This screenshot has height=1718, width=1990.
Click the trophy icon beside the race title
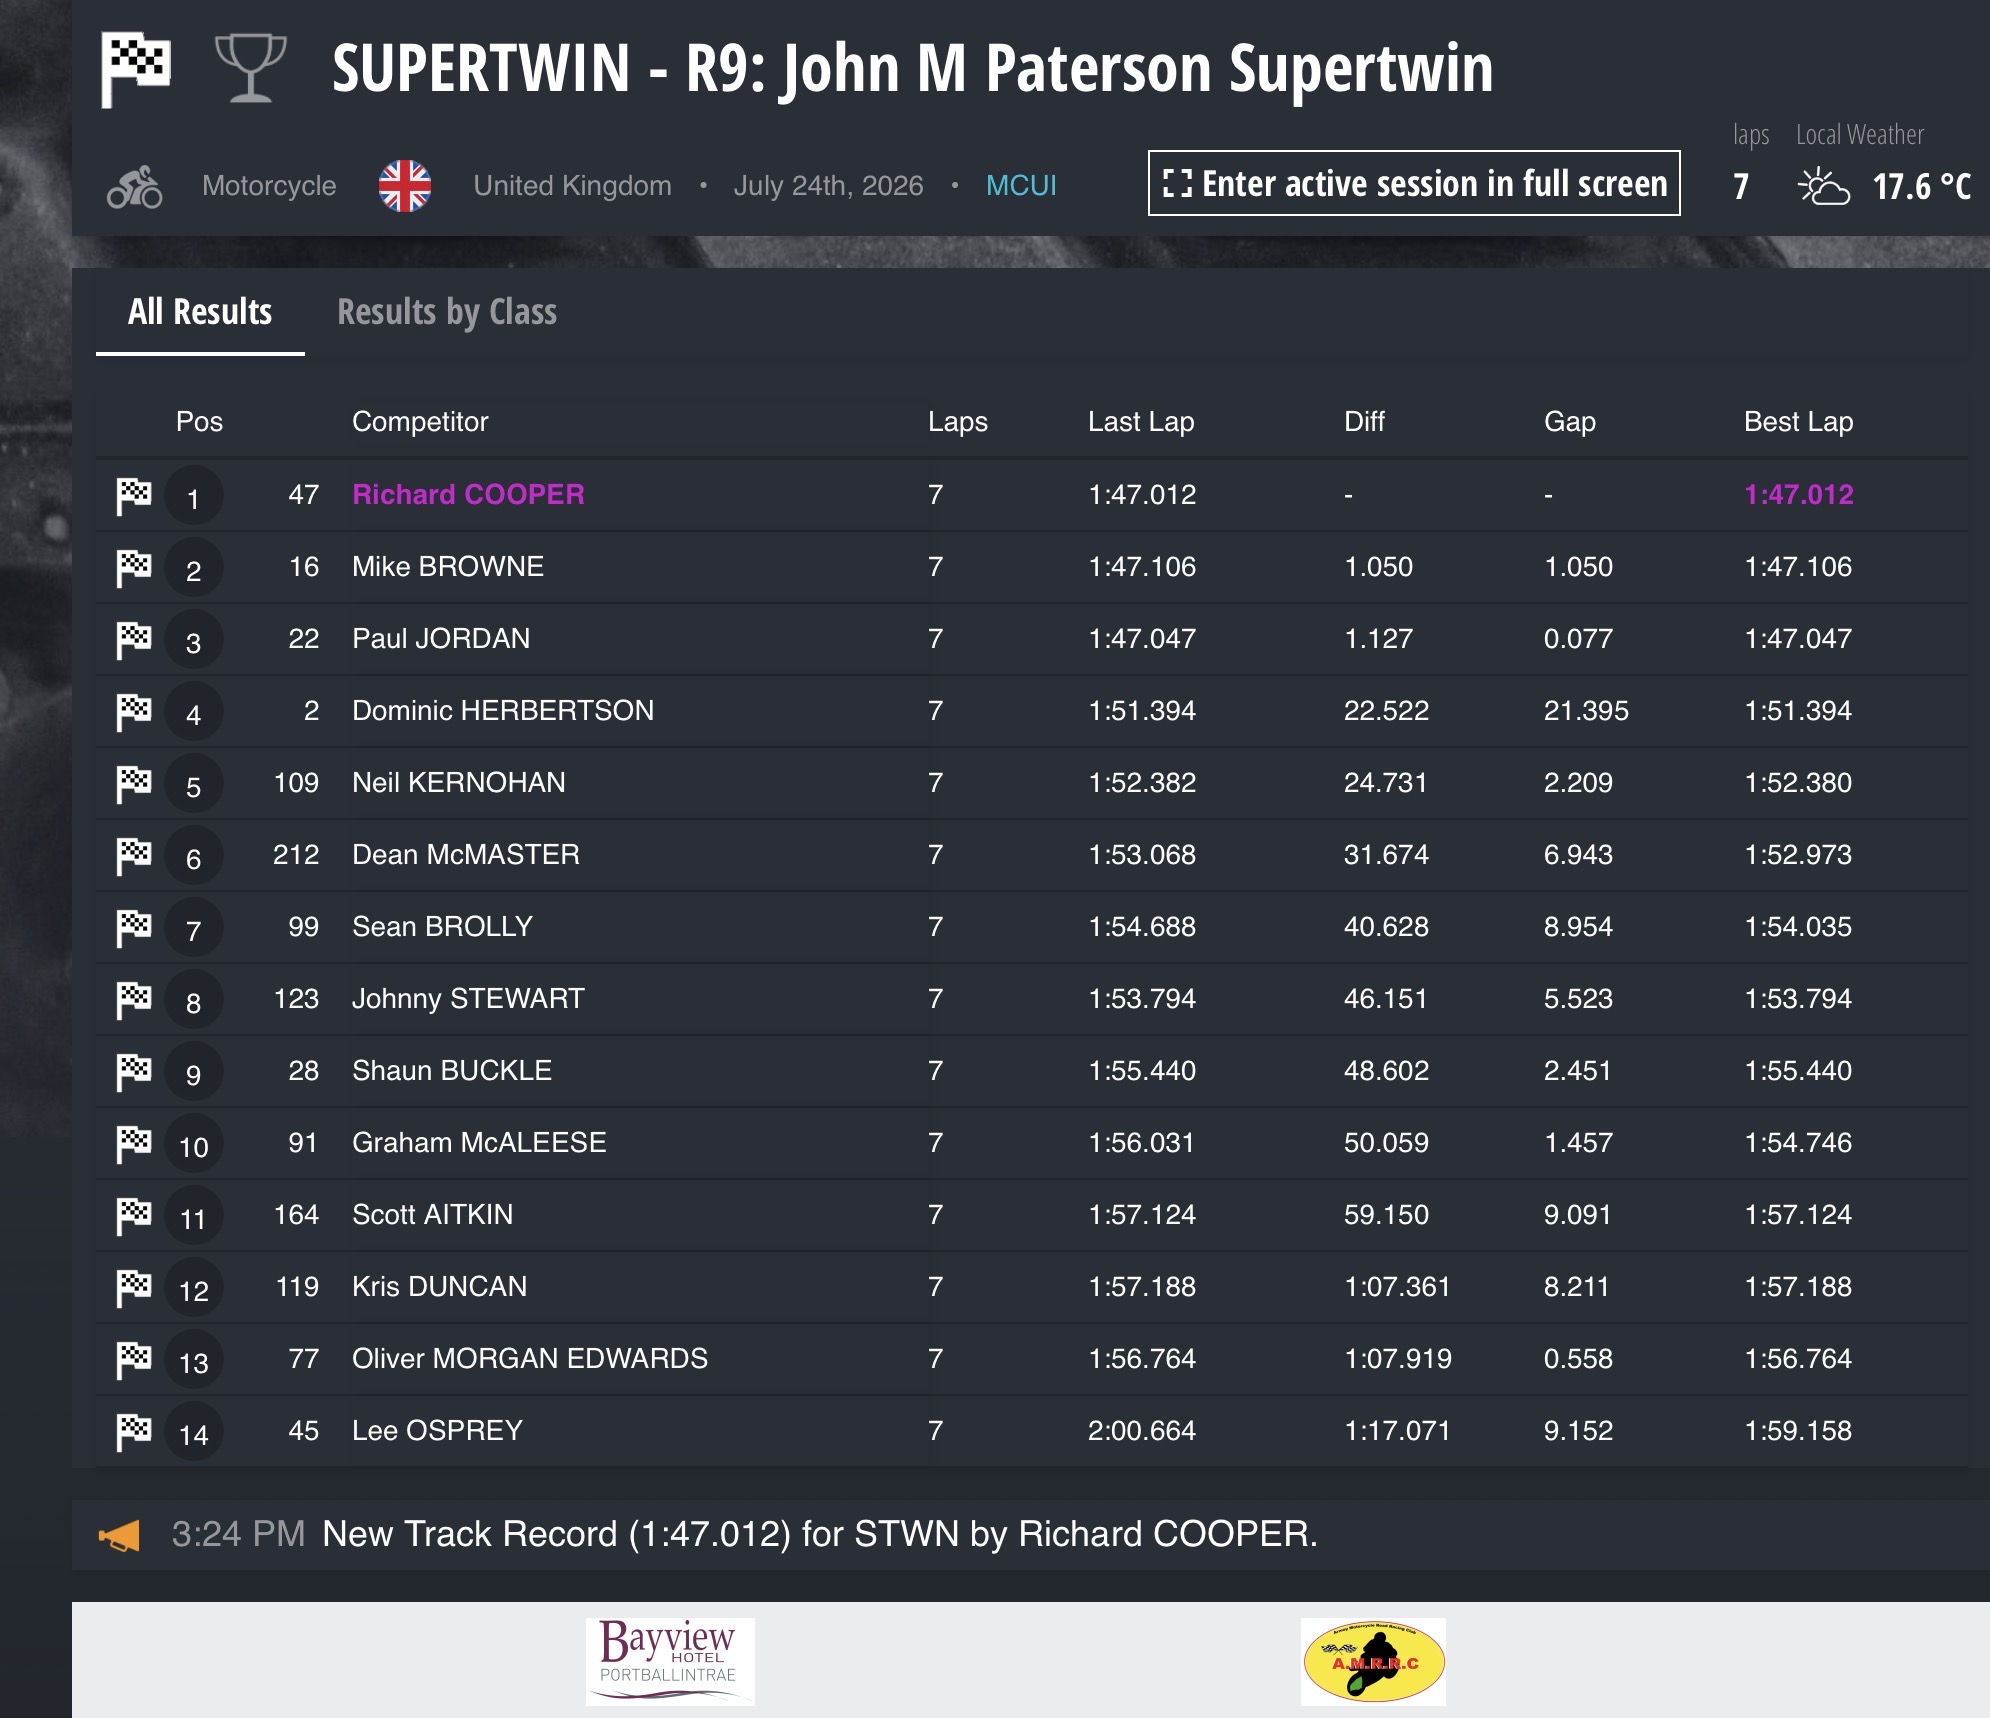coord(251,68)
